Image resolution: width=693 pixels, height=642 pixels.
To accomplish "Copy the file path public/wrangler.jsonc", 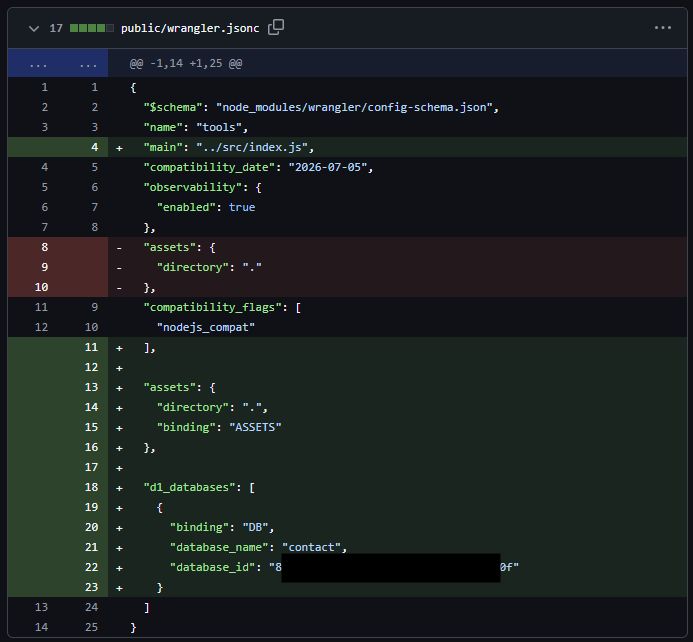I will pyautogui.click(x=276, y=27).
